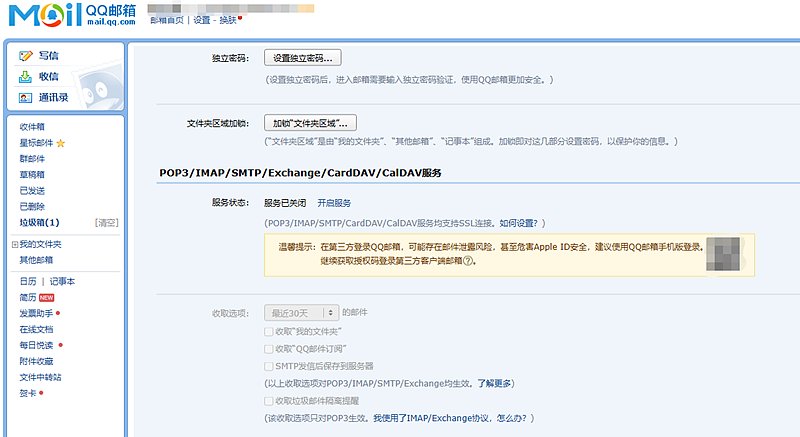Click the receive mail (收信) download icon
The image size is (800, 437).
25,77
